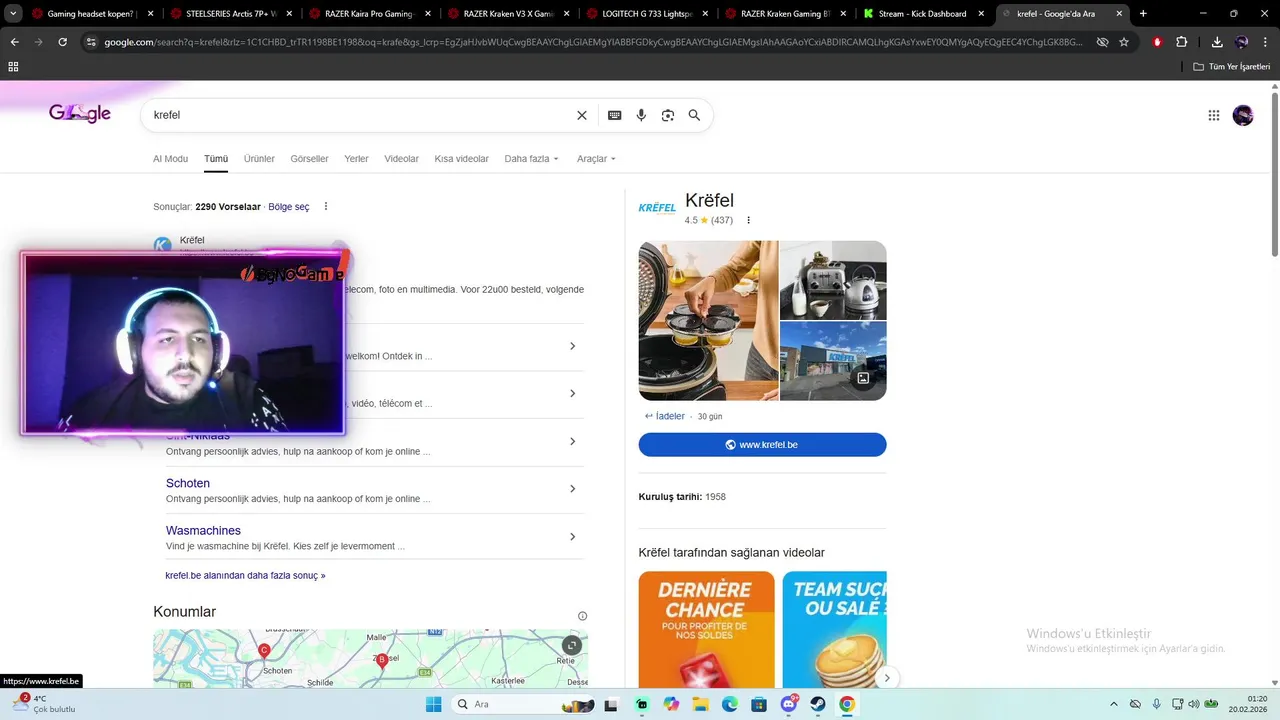Open Chrome downloads
This screenshot has height=720, width=1280.
coord(1217,42)
